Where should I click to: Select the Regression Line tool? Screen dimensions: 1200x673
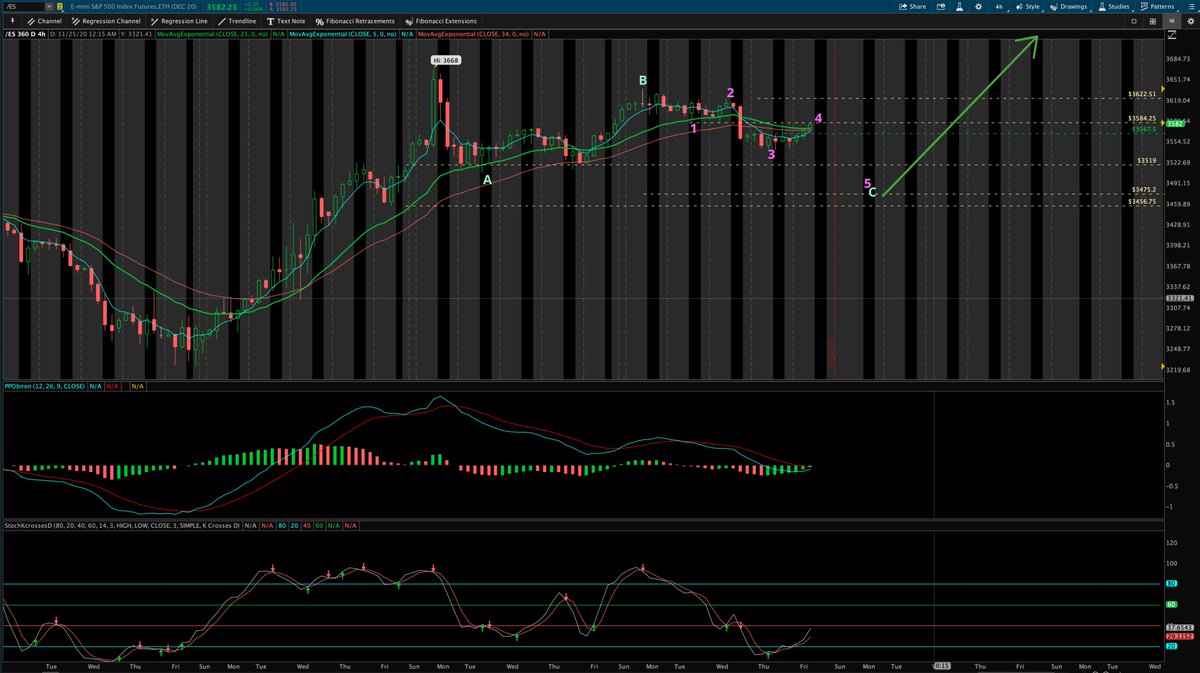pos(180,20)
